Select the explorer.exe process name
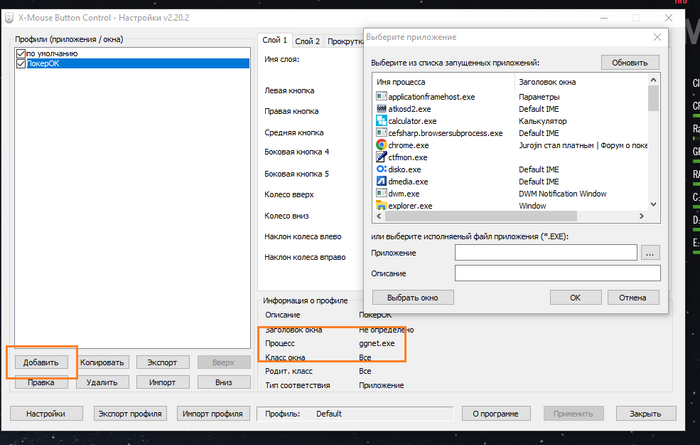The image size is (700, 445). click(x=410, y=206)
